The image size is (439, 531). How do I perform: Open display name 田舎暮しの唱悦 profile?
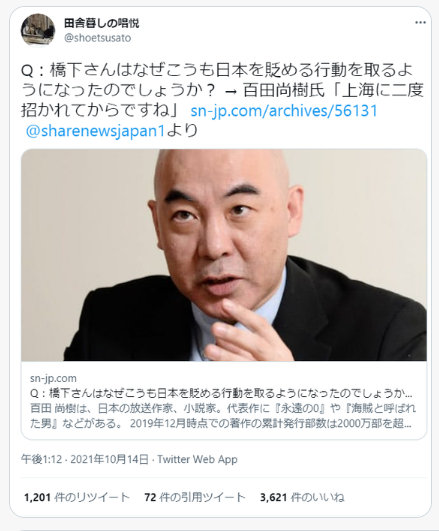pyautogui.click(x=102, y=23)
